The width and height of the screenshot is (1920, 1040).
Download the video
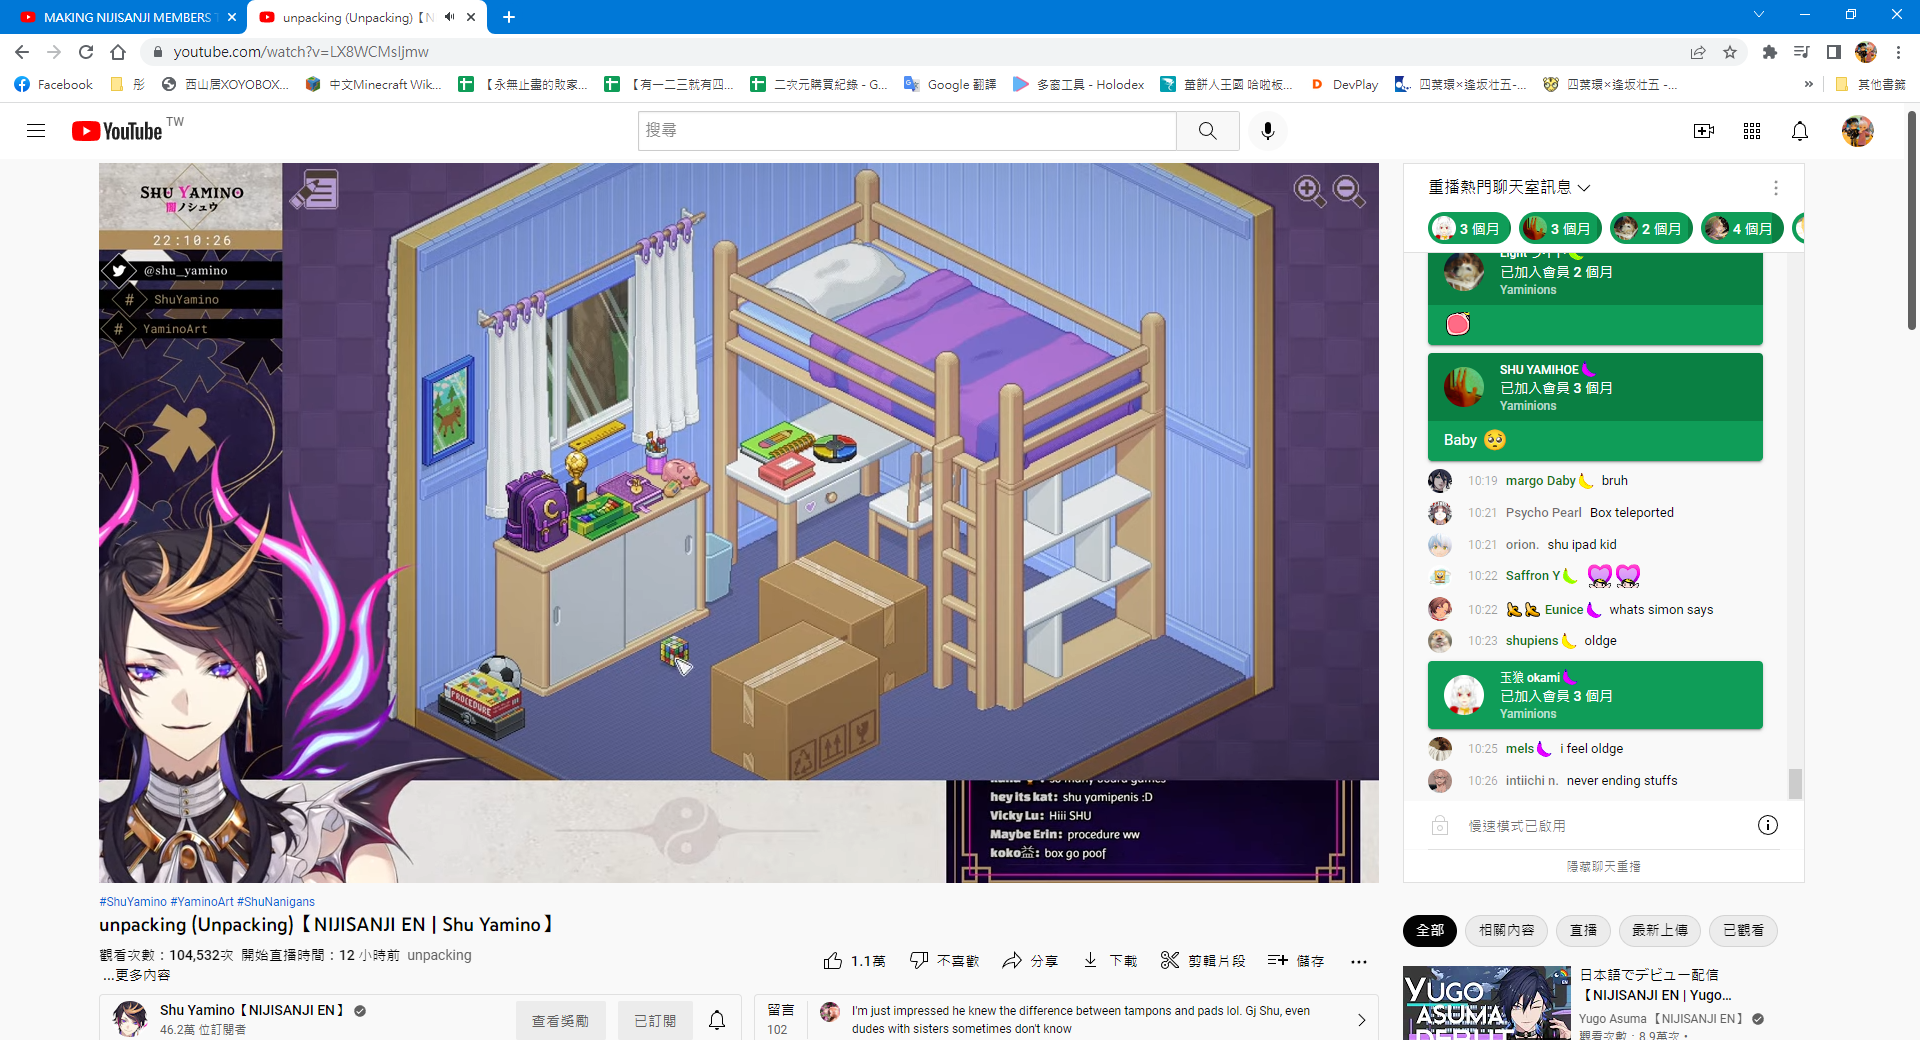click(x=1110, y=961)
